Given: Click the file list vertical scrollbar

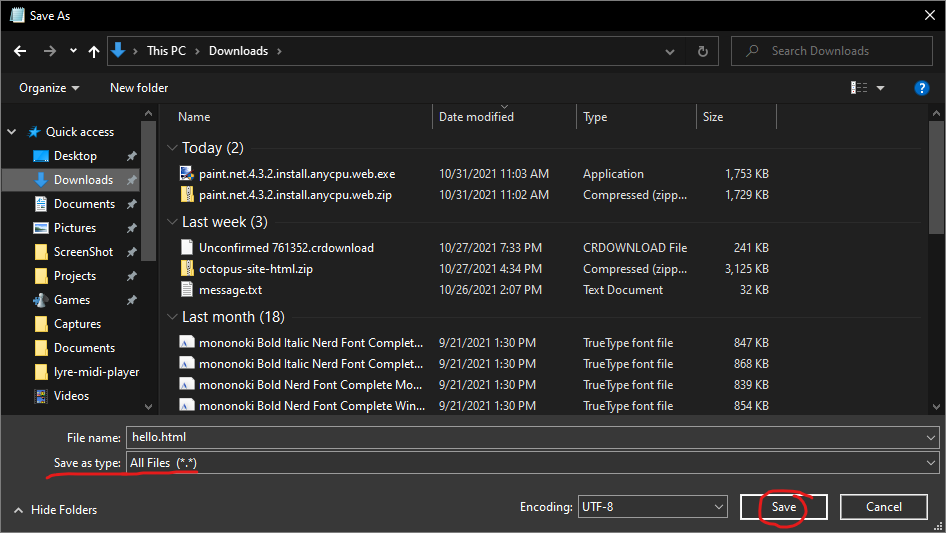Looking at the screenshot, I should point(936,177).
